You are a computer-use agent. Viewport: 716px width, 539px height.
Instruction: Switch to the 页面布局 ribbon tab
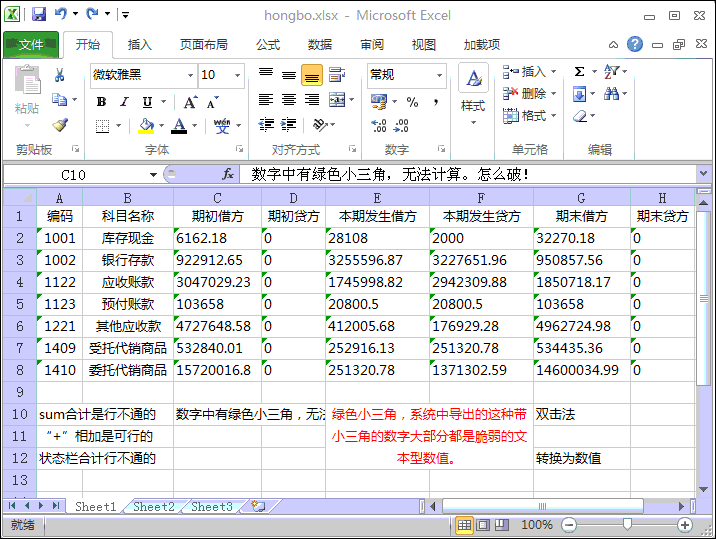click(204, 44)
